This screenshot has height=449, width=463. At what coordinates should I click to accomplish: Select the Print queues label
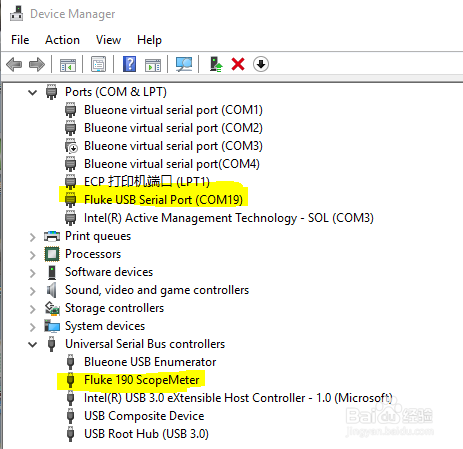[98, 236]
